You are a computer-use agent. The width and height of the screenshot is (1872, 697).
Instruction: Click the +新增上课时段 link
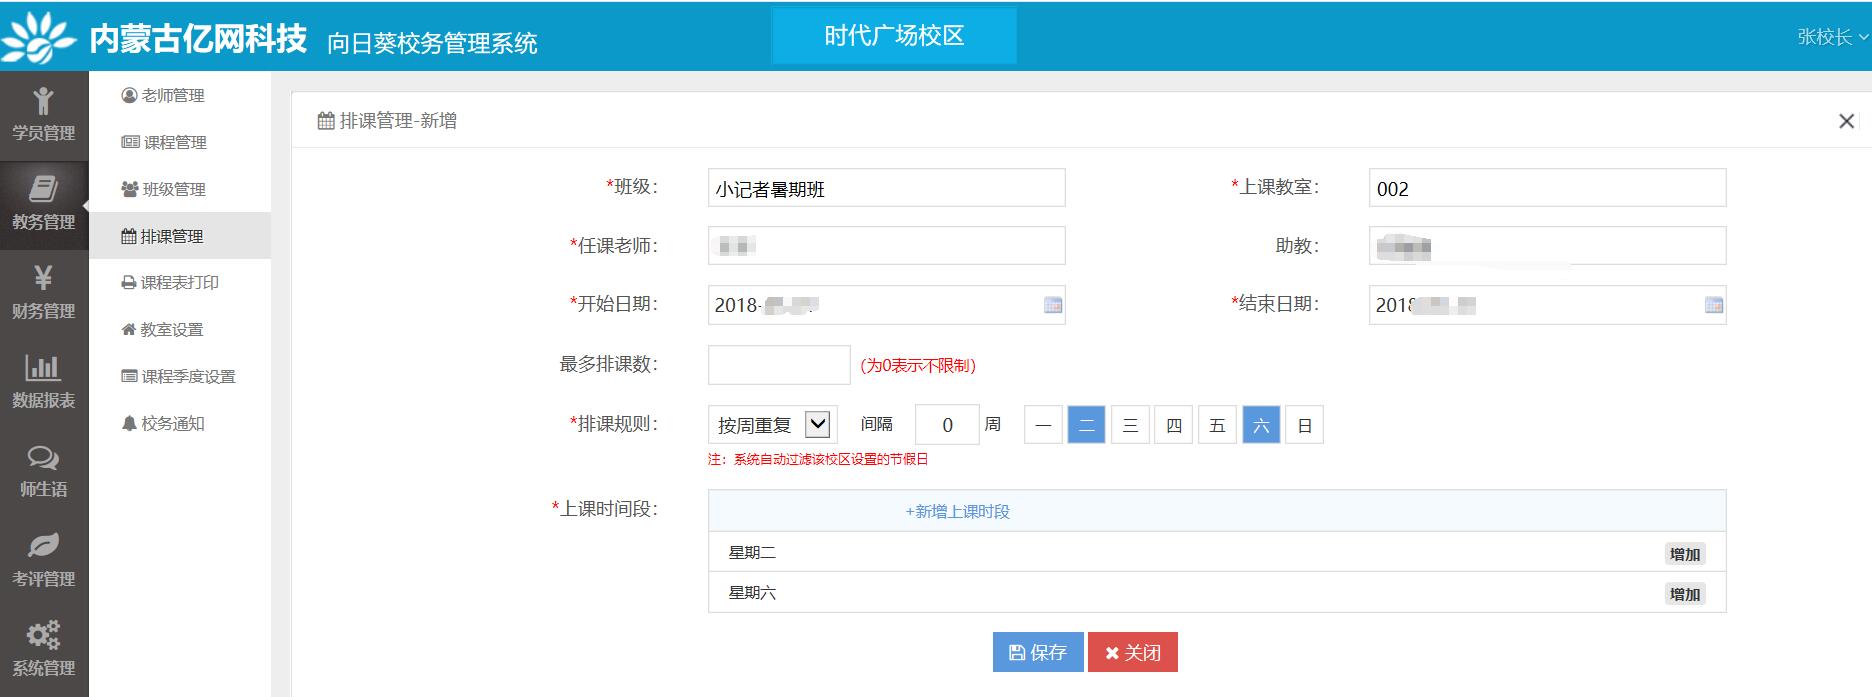pos(957,511)
